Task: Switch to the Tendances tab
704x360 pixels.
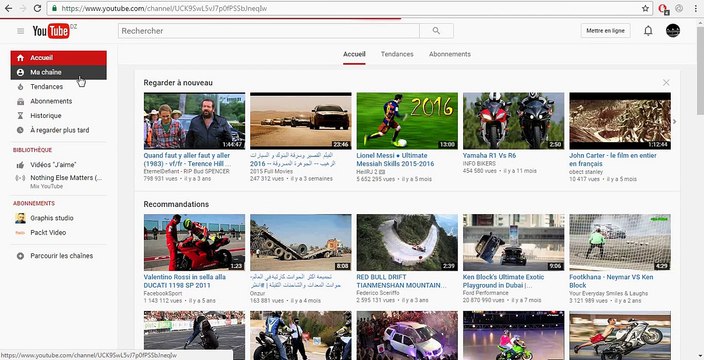Action: 397,54
